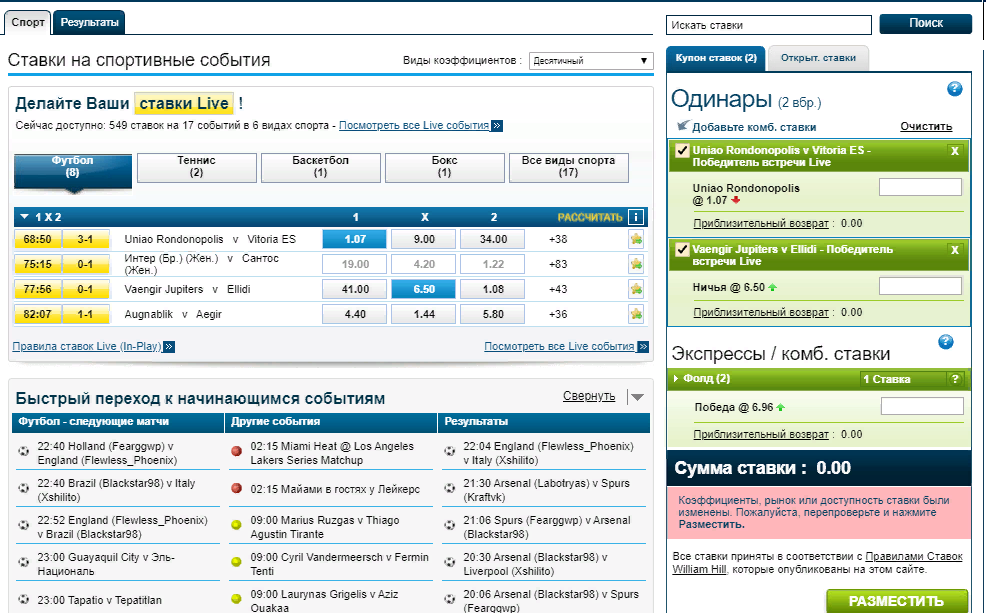
Task: Collapse quick events with Свернуть arrow
Action: [x=637, y=397]
